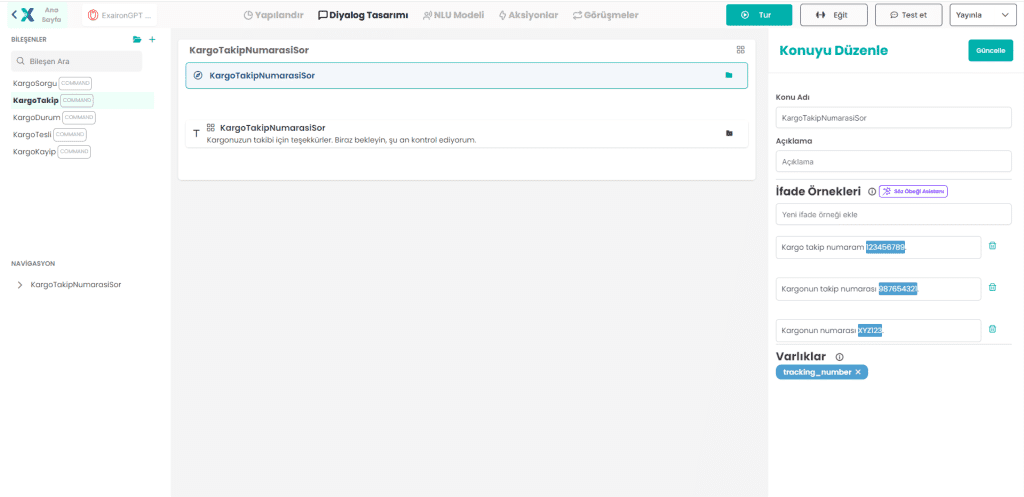
Task: Remove the tracking_number entity tag
Action: pos(858,372)
